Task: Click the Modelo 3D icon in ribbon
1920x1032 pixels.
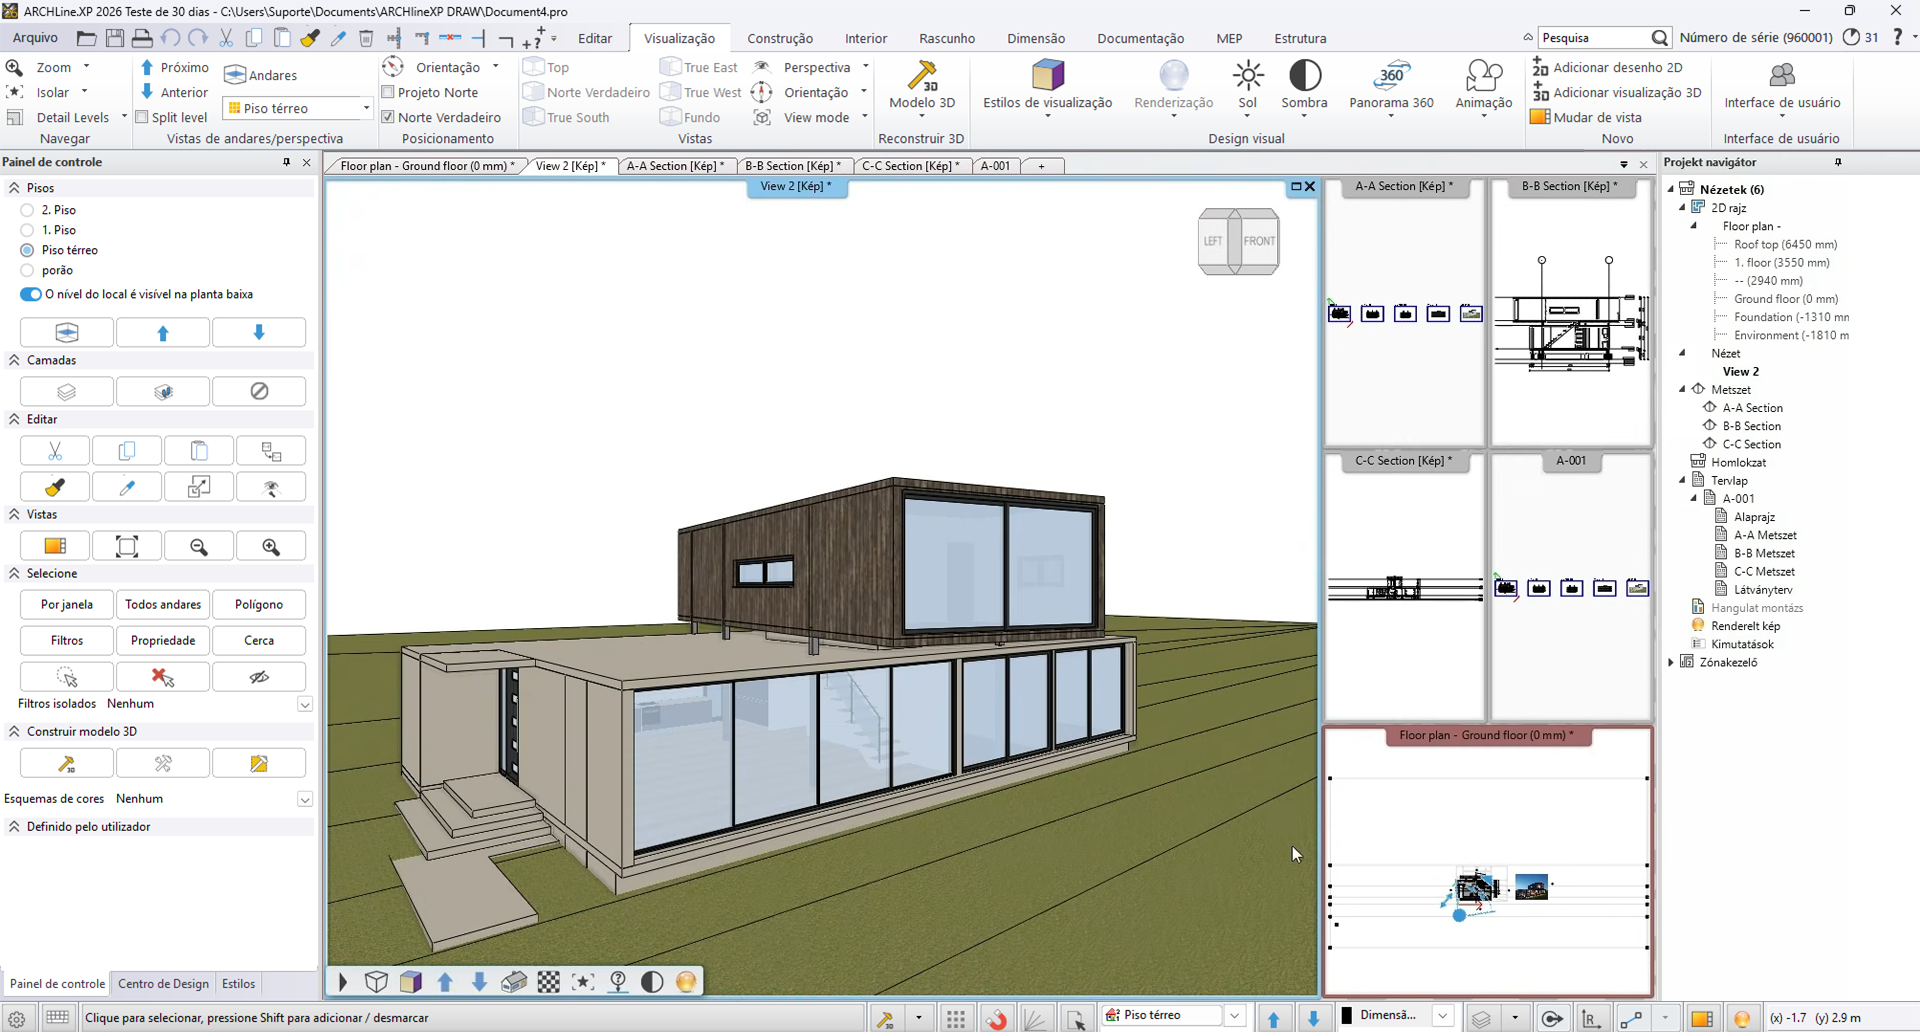Action: pyautogui.click(x=921, y=75)
